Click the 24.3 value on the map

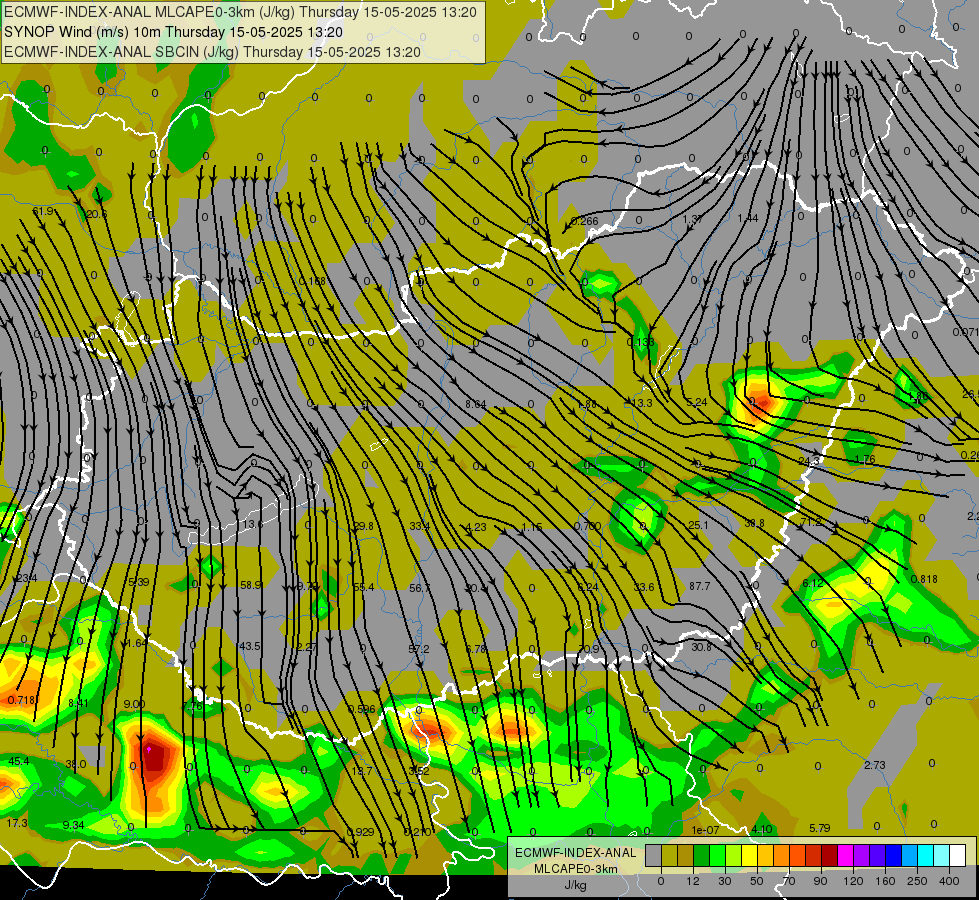(x=809, y=461)
